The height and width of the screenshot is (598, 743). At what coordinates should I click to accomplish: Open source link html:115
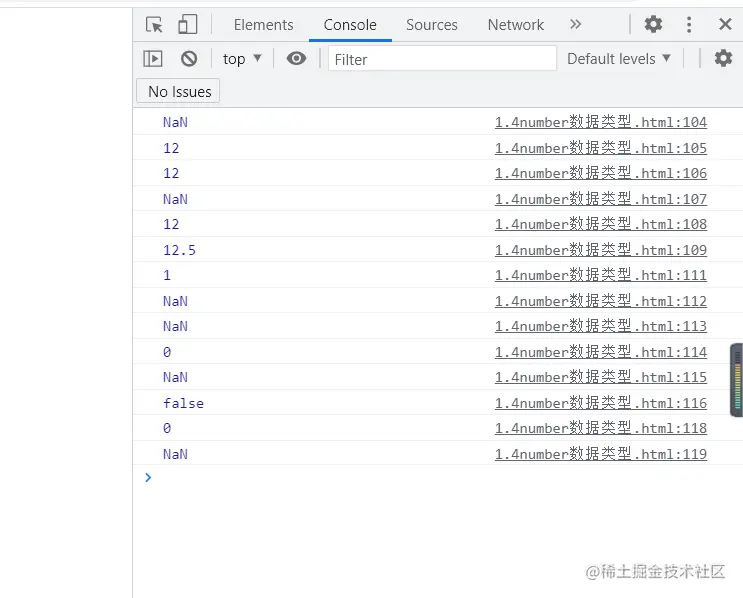(601, 377)
